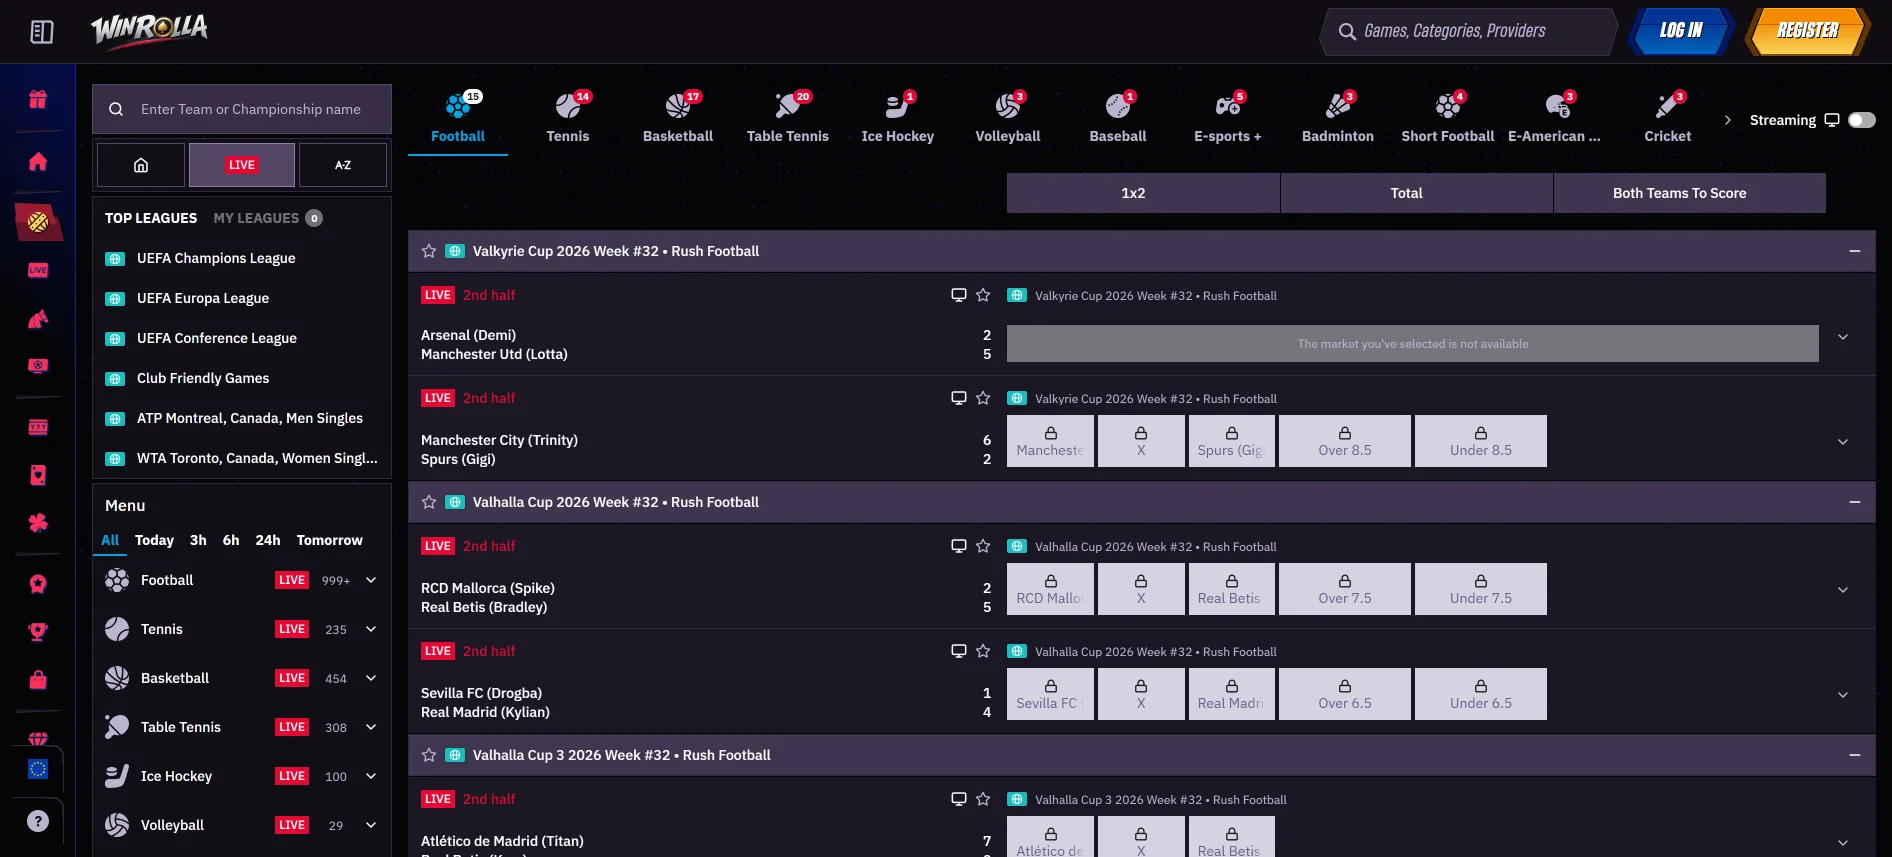
Task: Favorite the Valhalla Cup 3 league header star
Action: [x=429, y=755]
